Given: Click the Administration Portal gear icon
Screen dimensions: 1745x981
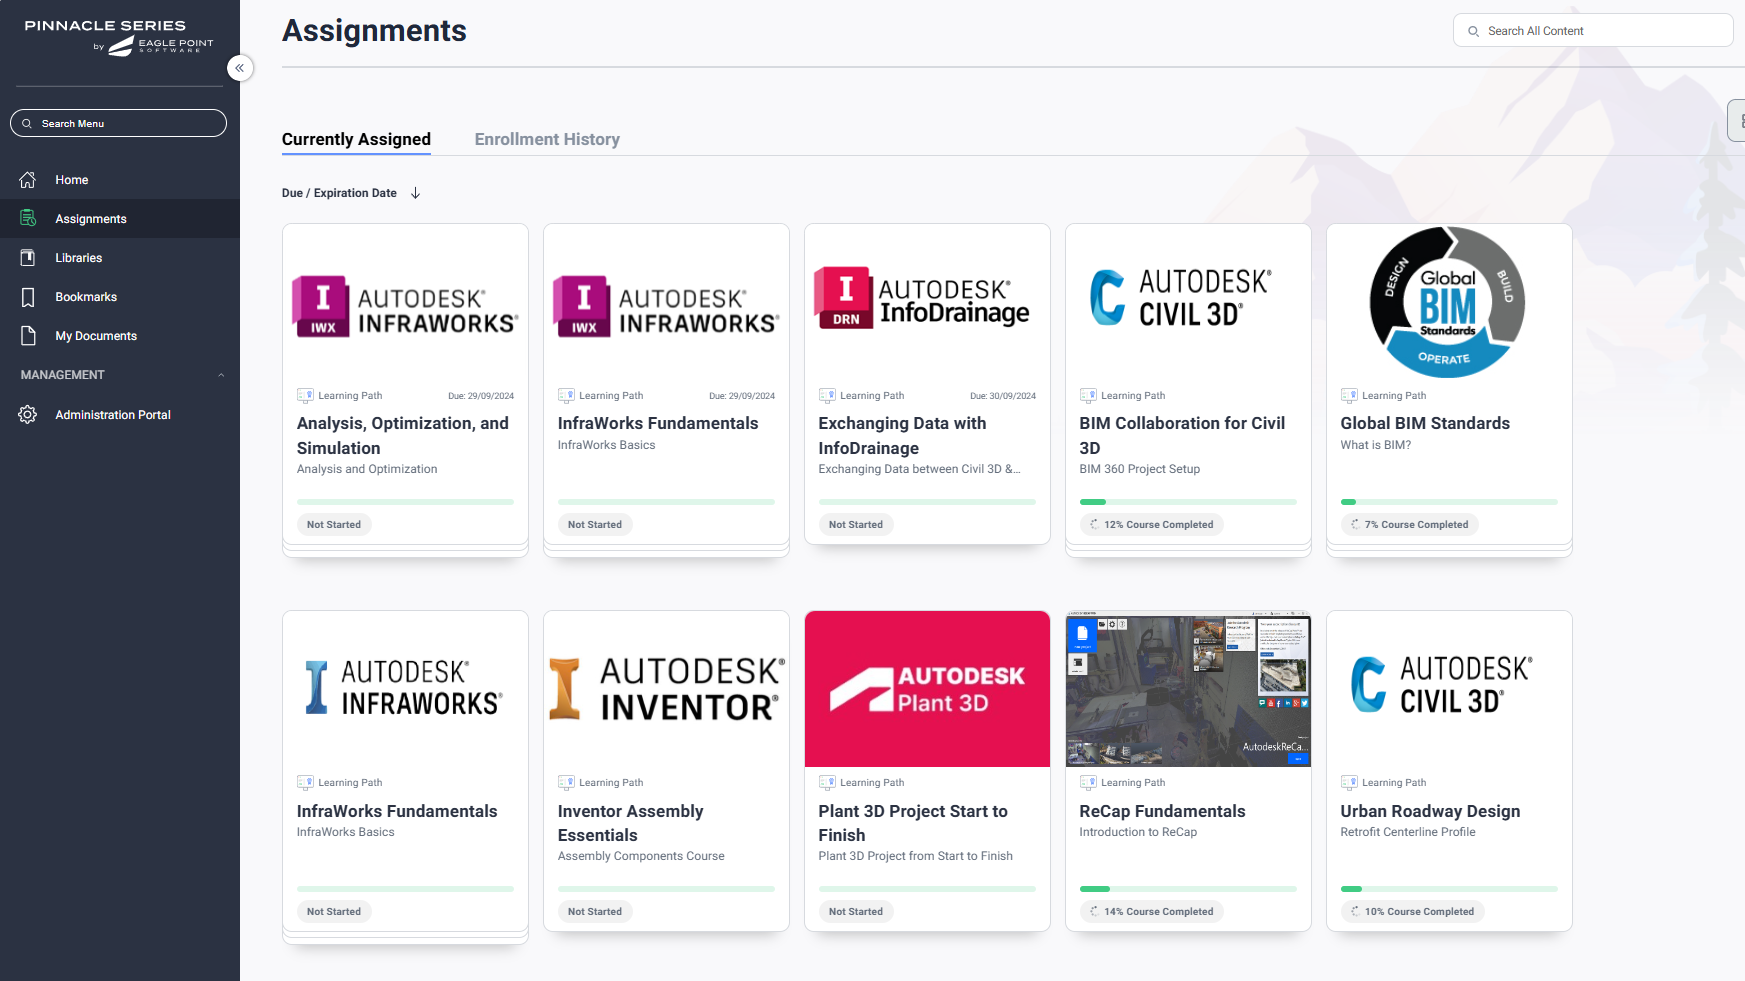Looking at the screenshot, I should pyautogui.click(x=28, y=414).
